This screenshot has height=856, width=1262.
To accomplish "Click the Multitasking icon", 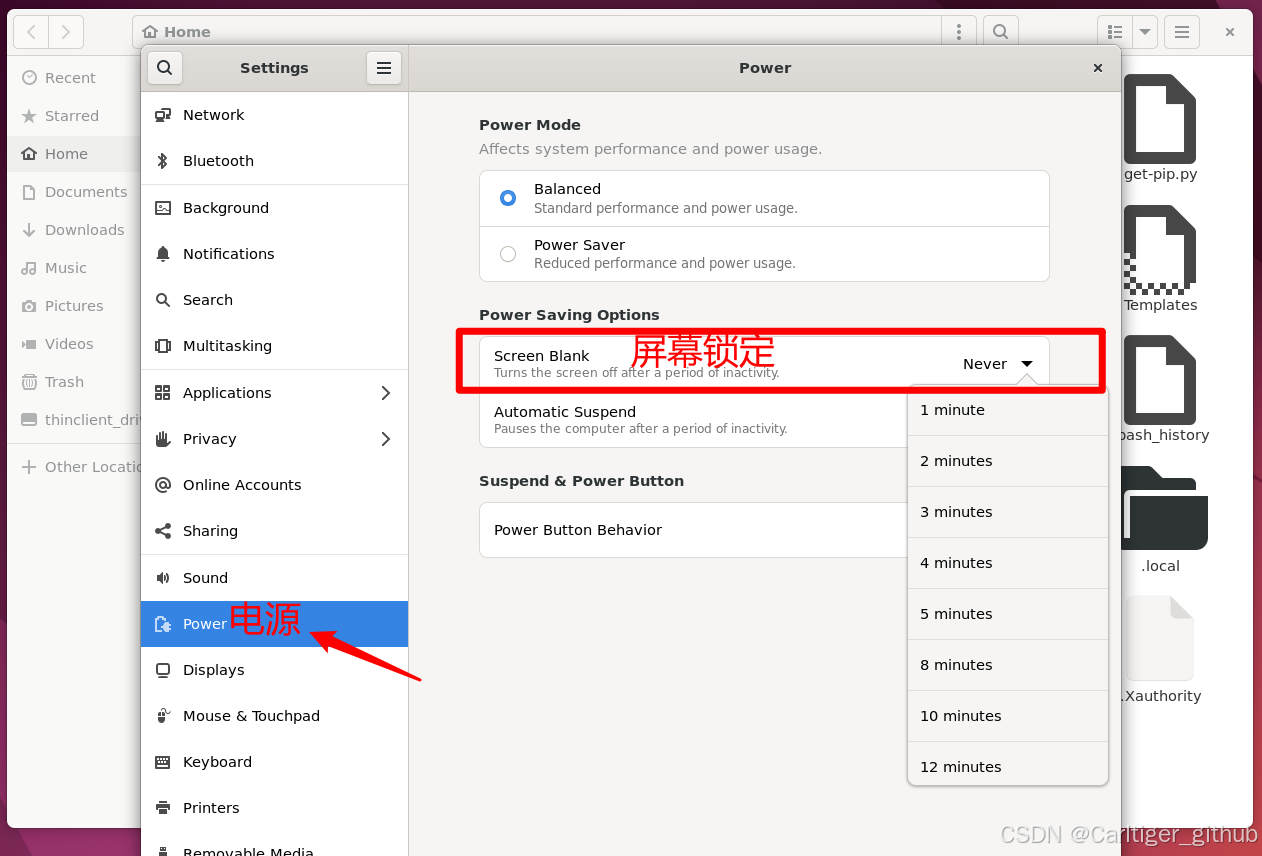I will [163, 346].
